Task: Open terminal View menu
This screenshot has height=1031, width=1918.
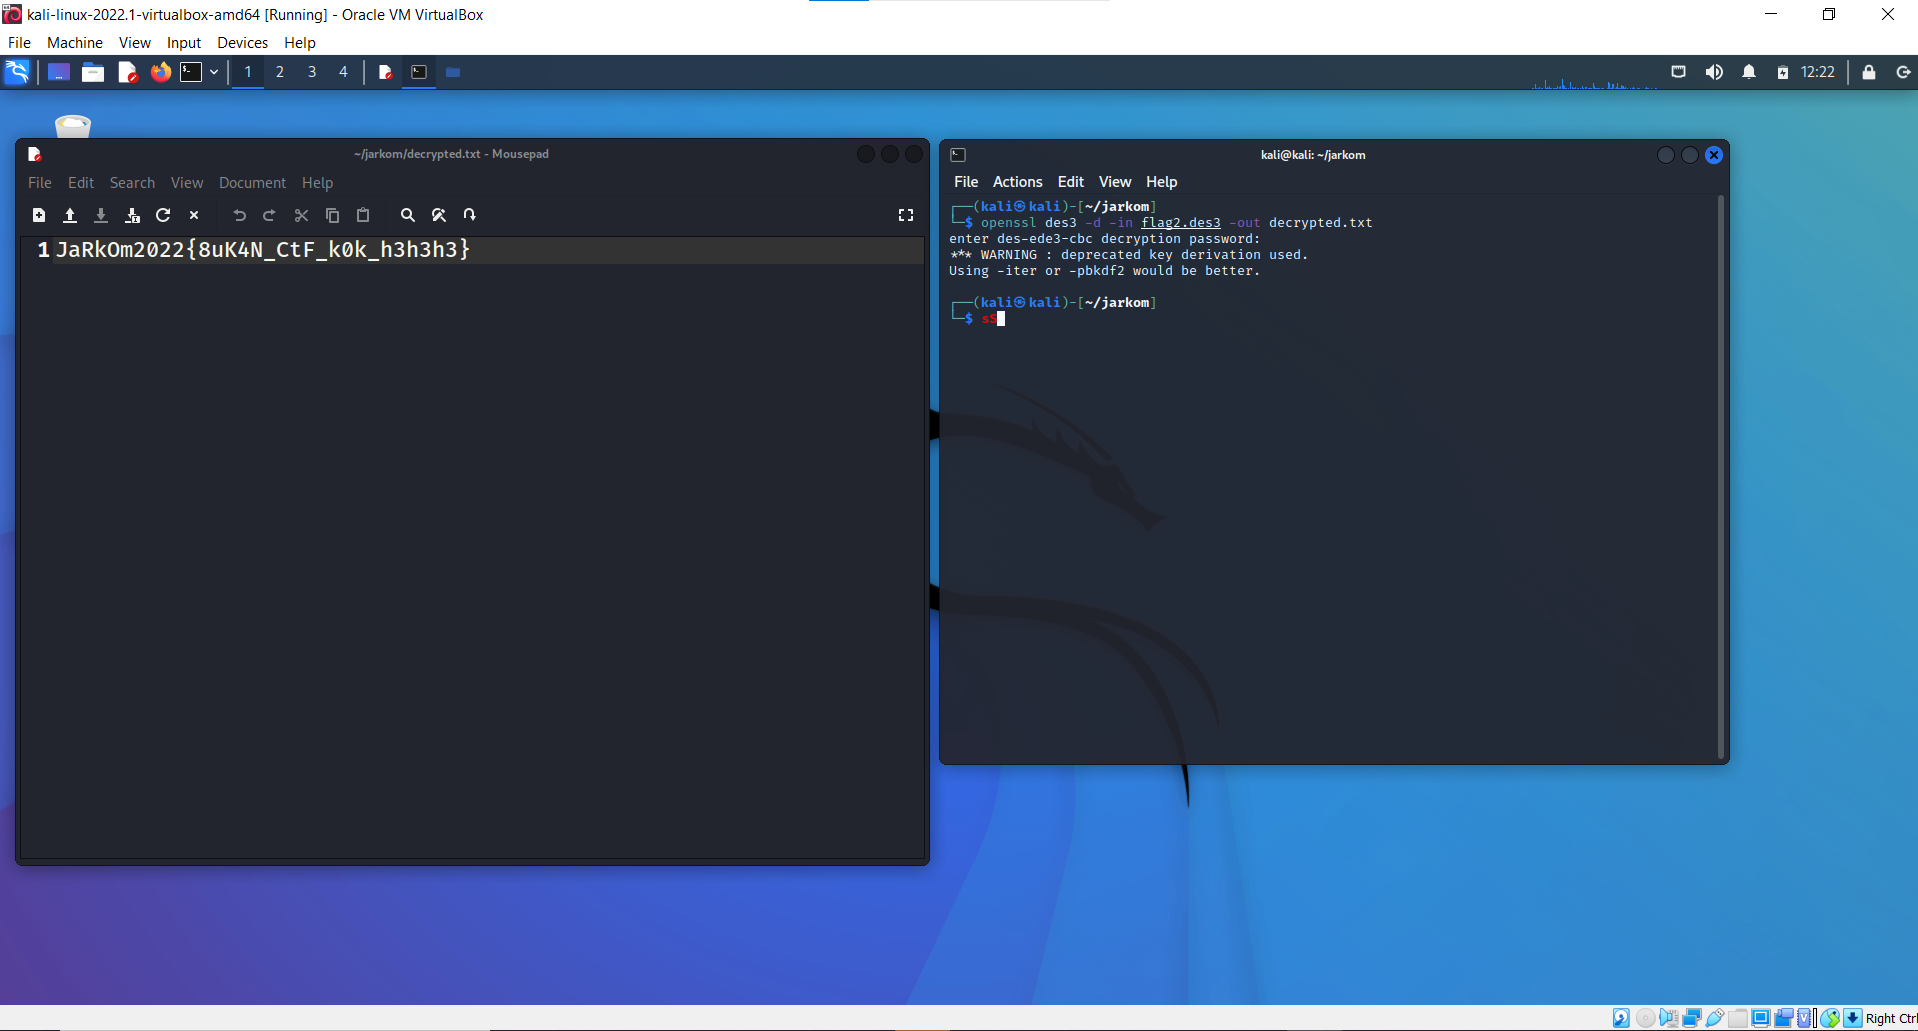Action: tap(1115, 182)
